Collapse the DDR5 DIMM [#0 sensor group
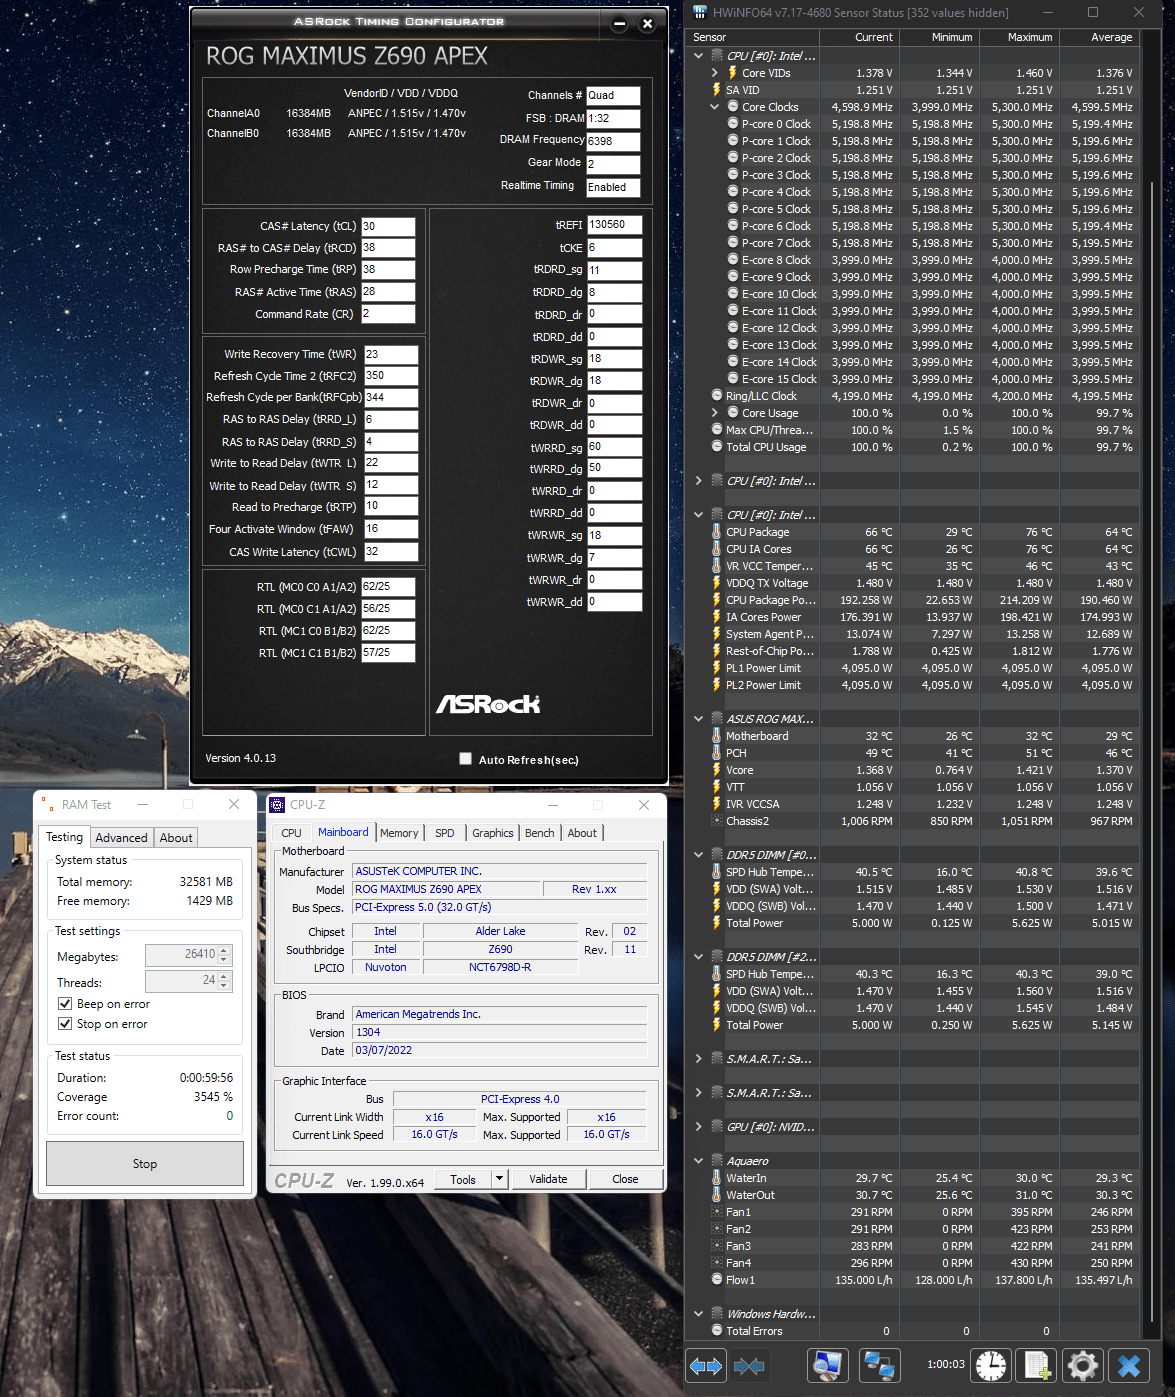This screenshot has width=1175, height=1397. [699, 855]
